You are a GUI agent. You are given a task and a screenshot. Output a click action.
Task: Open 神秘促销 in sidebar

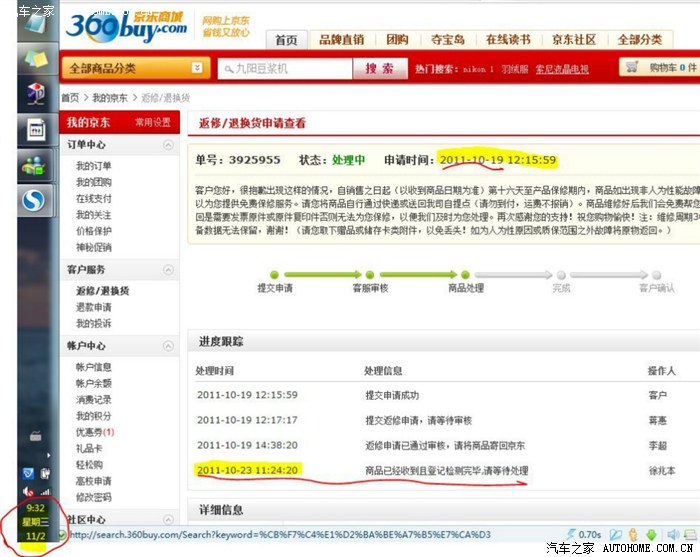pos(94,247)
